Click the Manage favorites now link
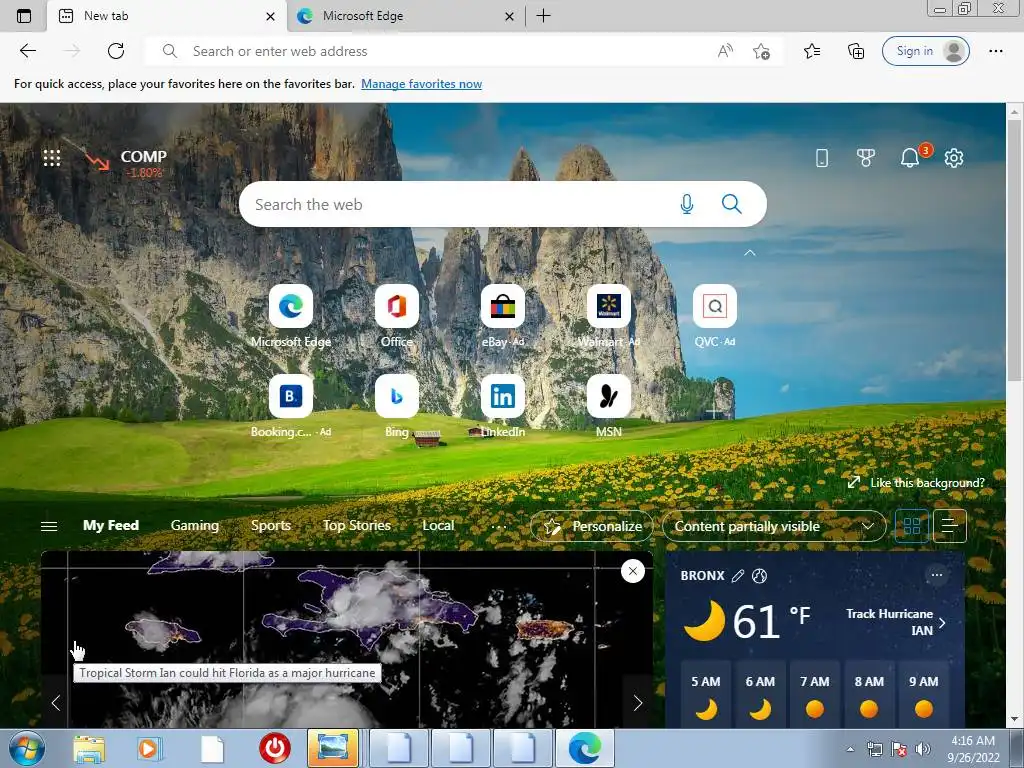1024x768 pixels. [421, 84]
